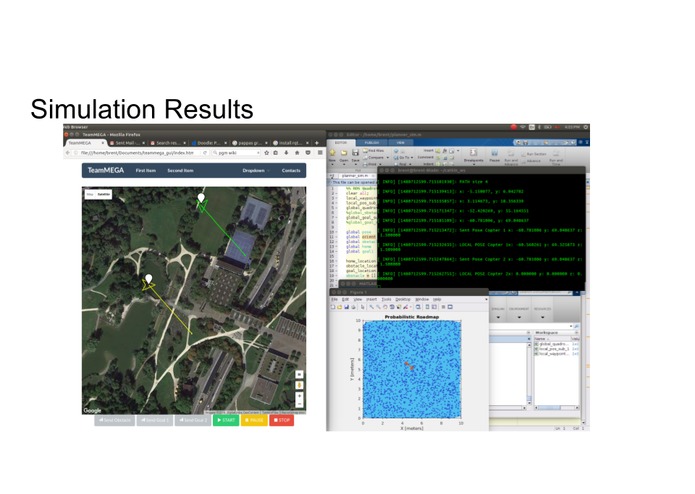Open the View menu in Figure 1

pos(357,300)
